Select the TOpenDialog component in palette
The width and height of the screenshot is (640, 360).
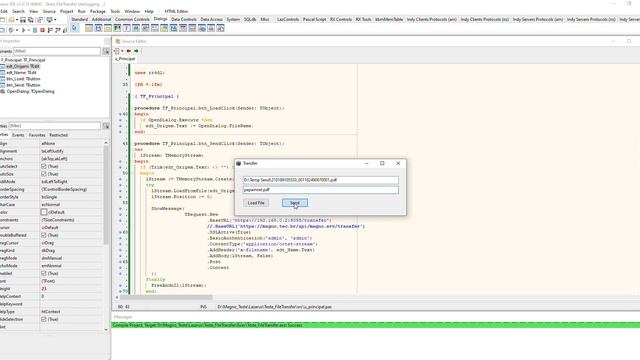tap(89, 28)
